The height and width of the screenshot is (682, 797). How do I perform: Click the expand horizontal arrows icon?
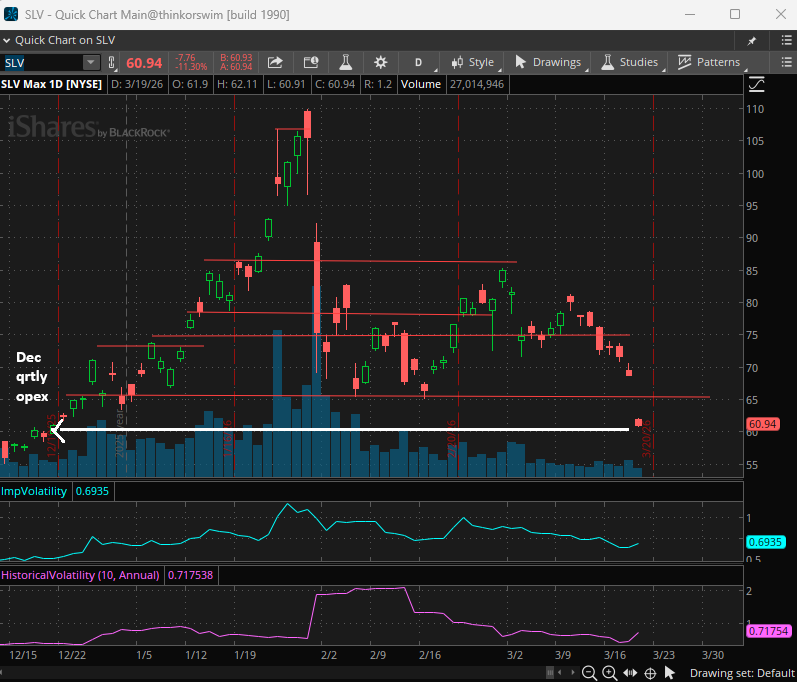(630, 673)
